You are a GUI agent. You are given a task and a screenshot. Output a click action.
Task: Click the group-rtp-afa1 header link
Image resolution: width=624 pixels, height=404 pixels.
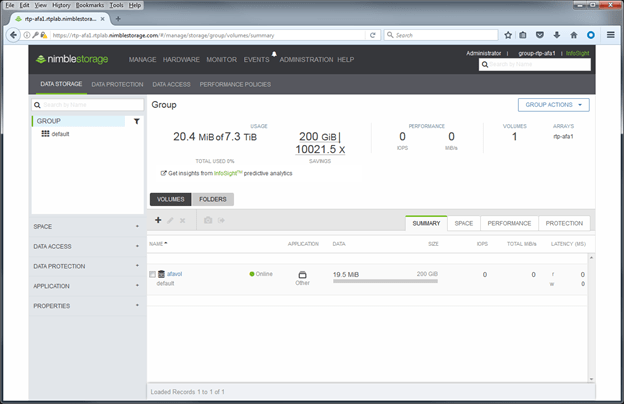[536, 53]
